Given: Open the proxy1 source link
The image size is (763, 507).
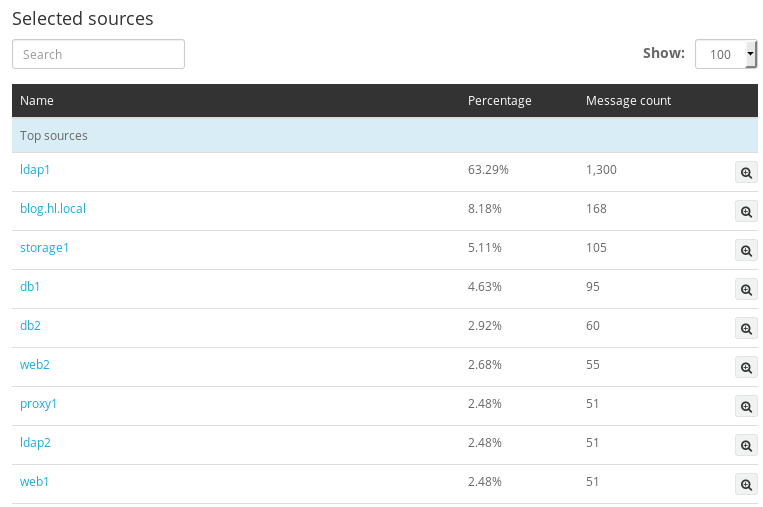Looking at the screenshot, I should (x=38, y=404).
